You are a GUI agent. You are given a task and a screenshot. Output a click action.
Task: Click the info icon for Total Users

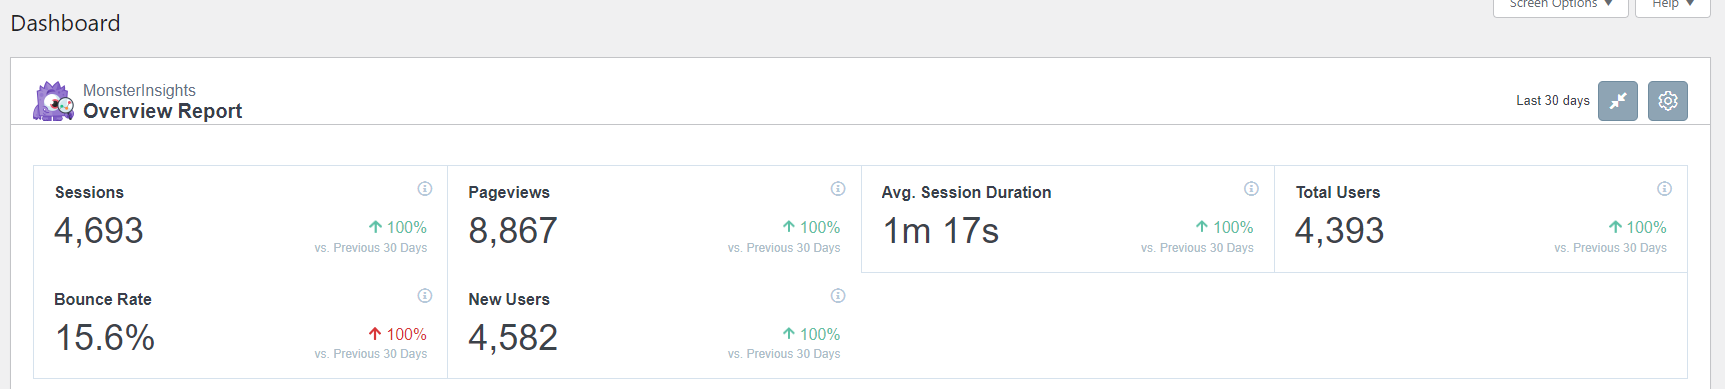(x=1664, y=189)
